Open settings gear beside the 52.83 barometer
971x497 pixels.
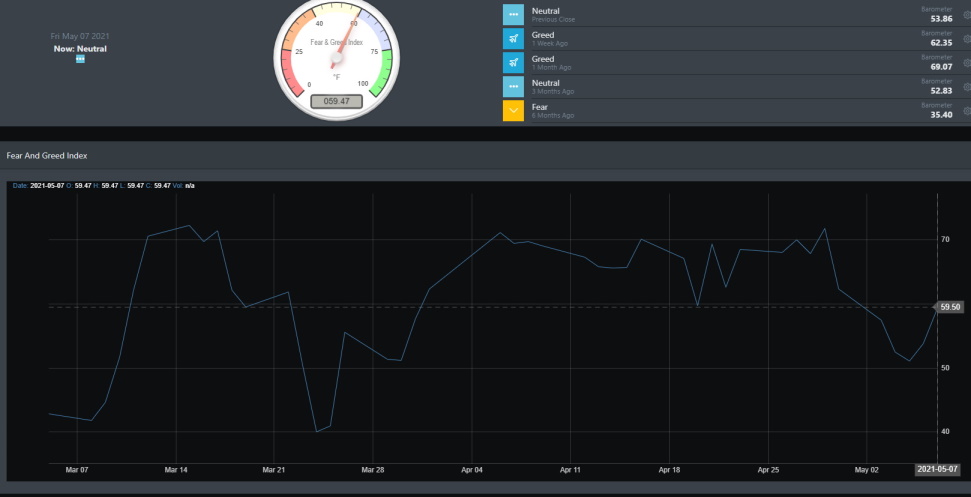(x=967, y=87)
